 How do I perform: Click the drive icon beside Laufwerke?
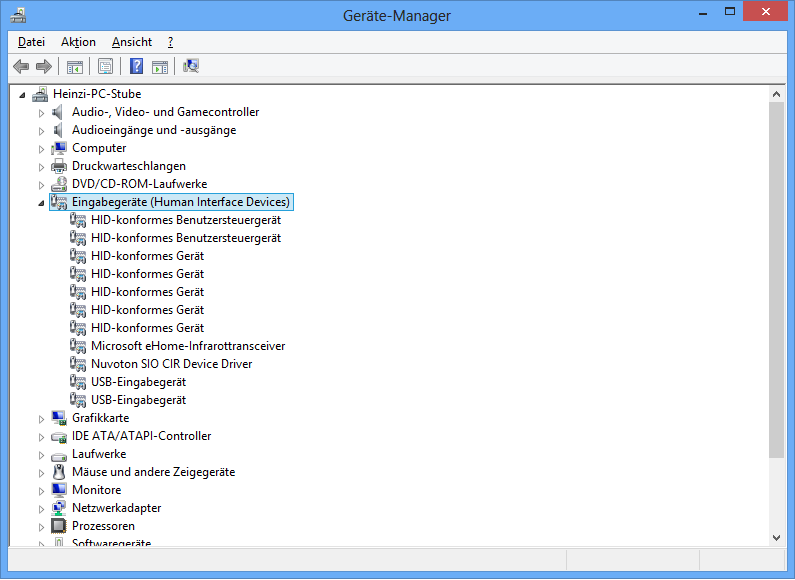coord(59,455)
